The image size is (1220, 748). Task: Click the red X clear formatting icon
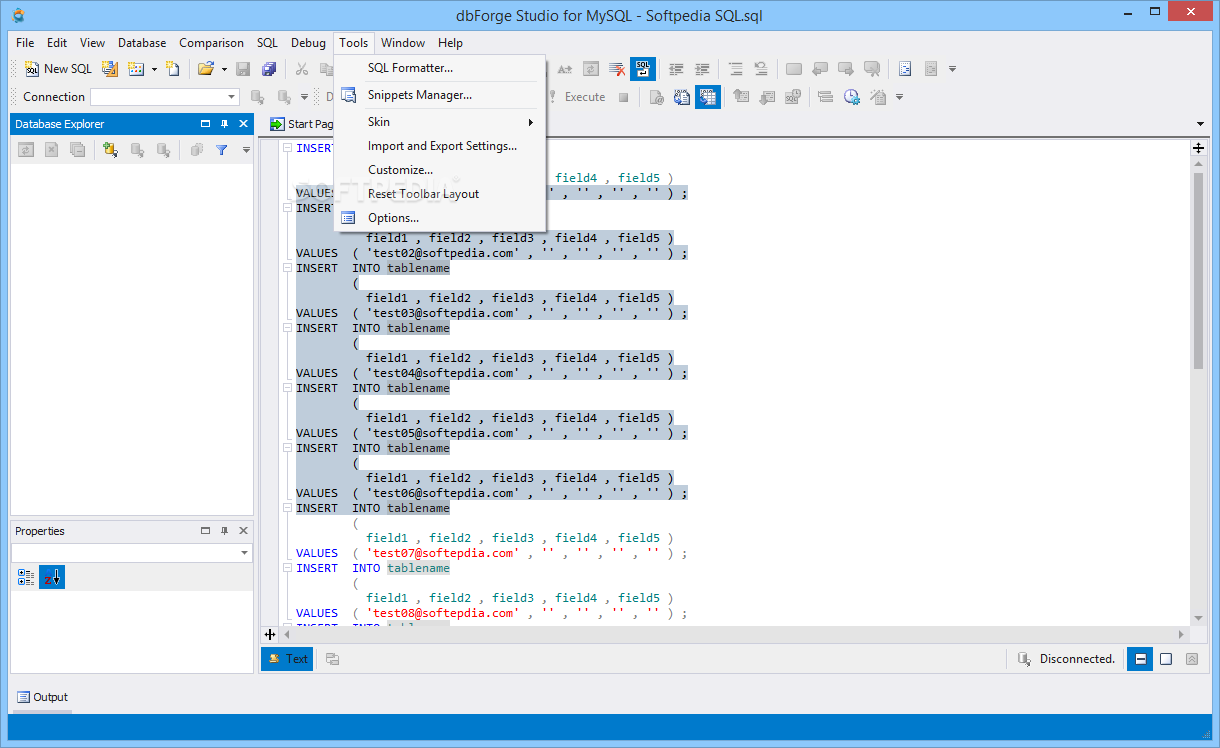click(x=618, y=69)
